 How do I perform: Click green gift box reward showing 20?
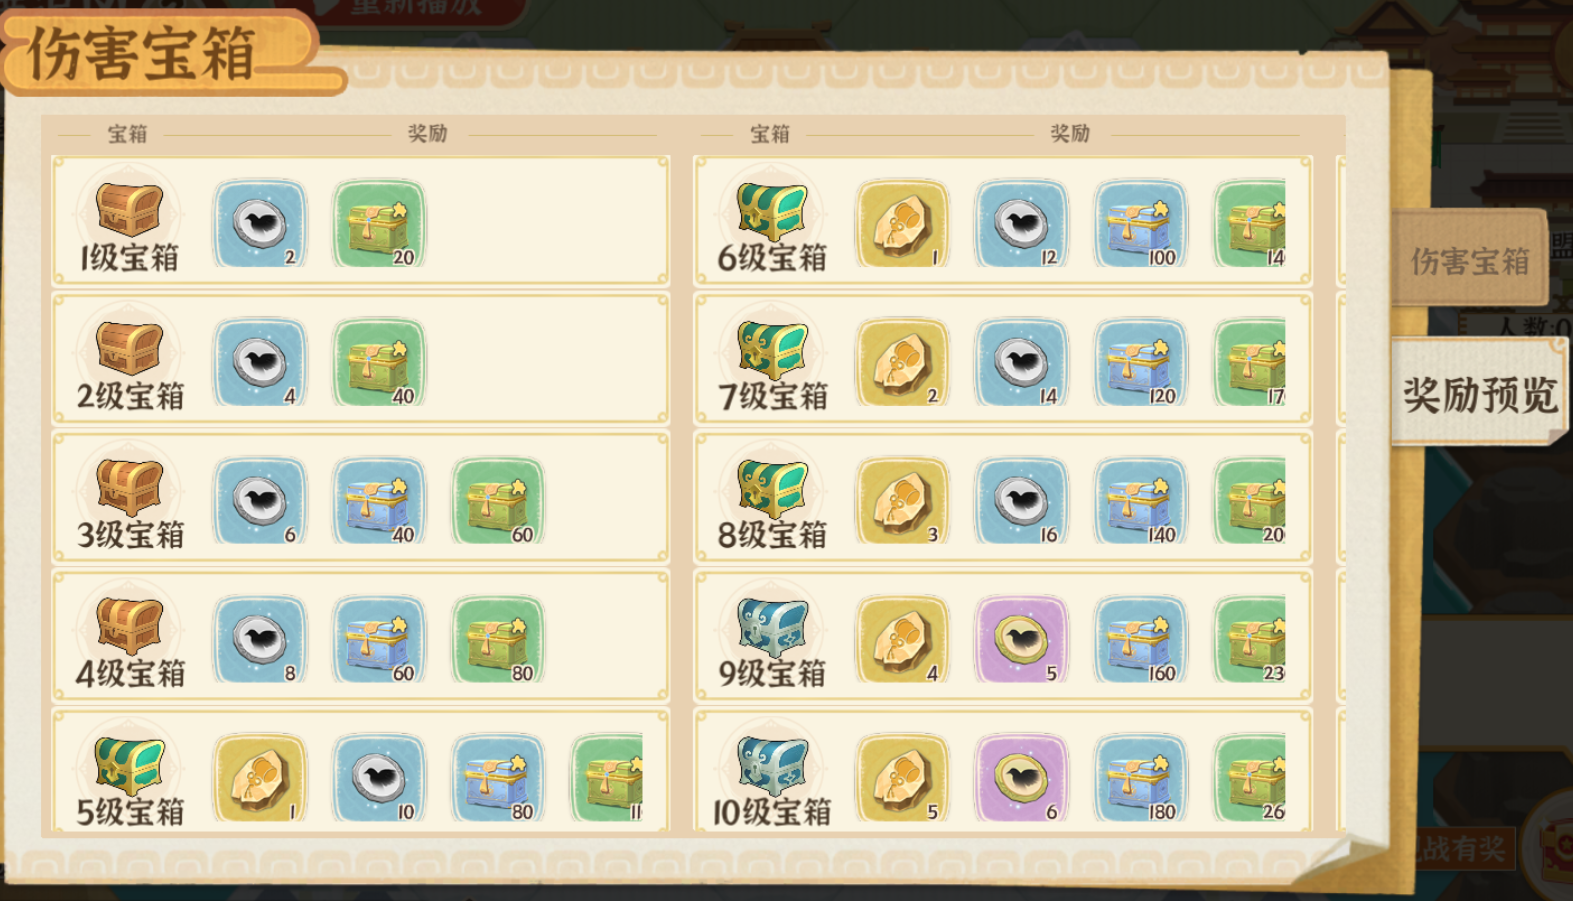(379, 224)
